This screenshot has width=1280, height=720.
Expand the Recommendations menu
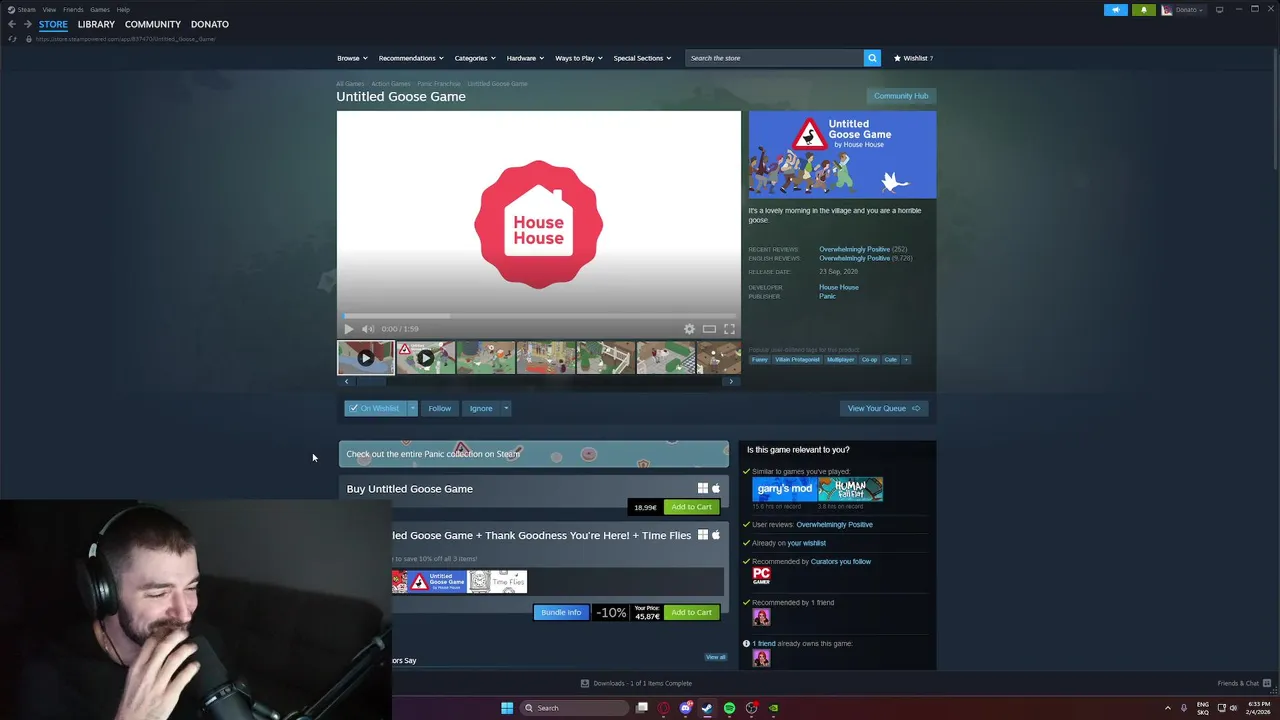coord(411,58)
